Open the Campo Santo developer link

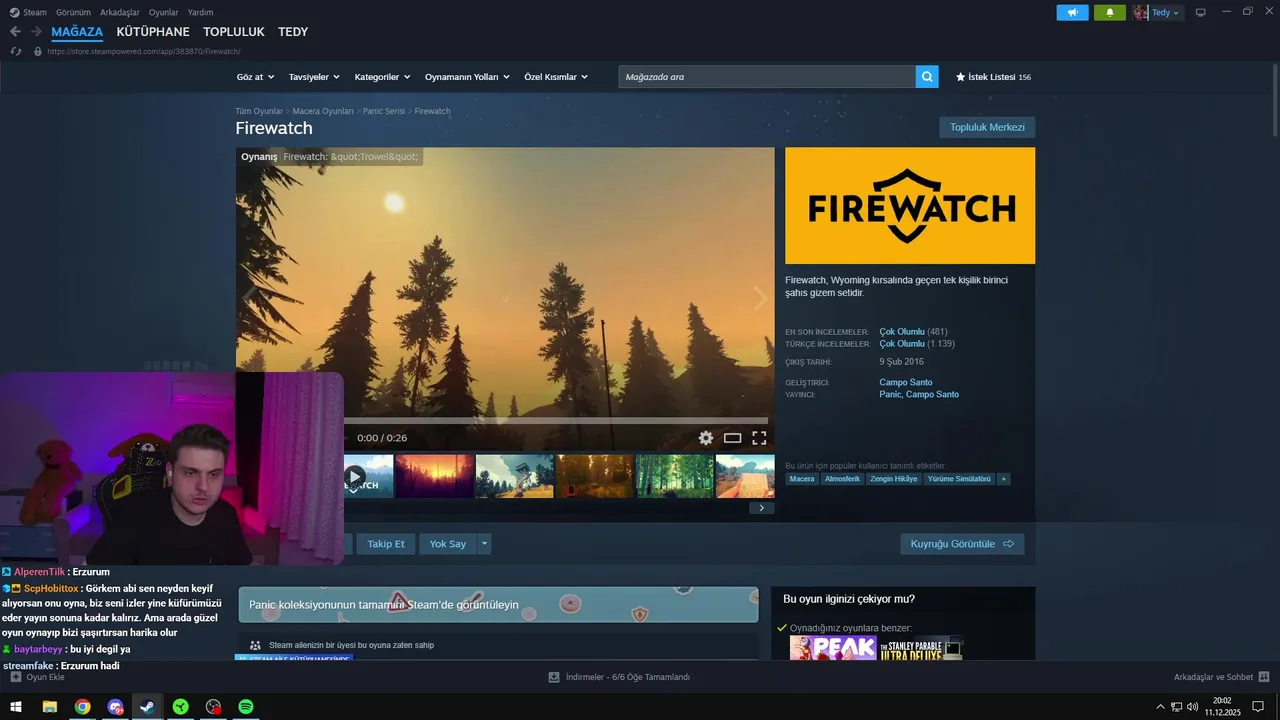click(906, 382)
